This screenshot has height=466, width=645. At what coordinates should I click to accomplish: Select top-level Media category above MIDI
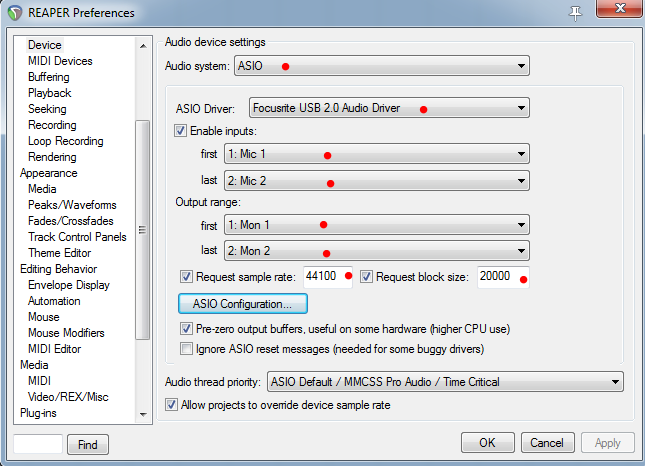click(x=34, y=365)
